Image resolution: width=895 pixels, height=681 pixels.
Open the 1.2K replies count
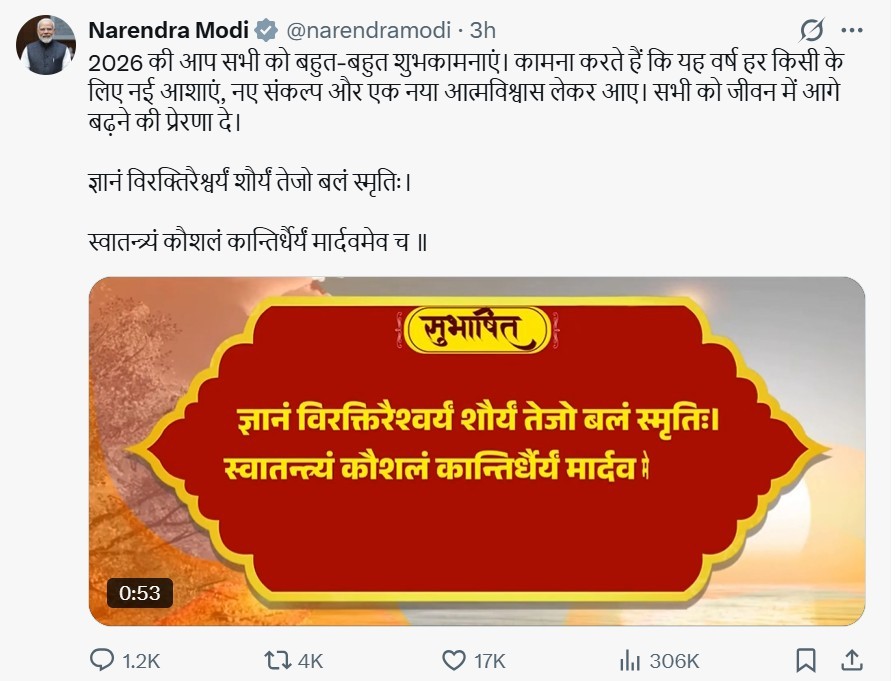pyautogui.click(x=141, y=661)
